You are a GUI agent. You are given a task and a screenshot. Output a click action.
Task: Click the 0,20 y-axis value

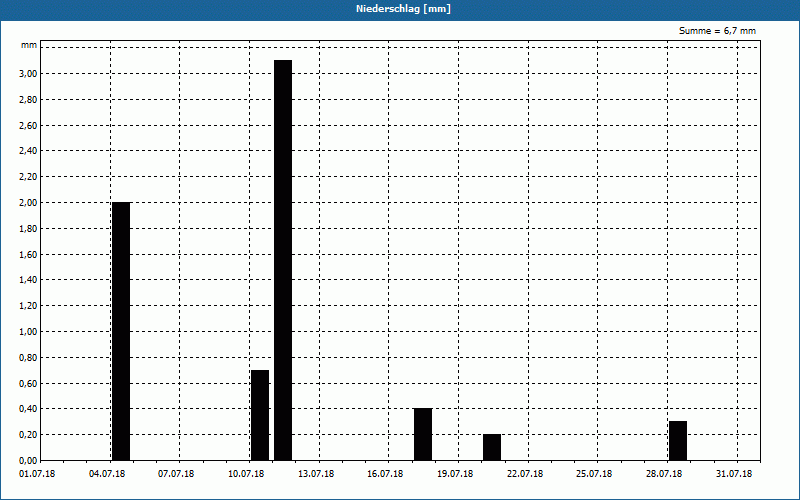point(29,435)
